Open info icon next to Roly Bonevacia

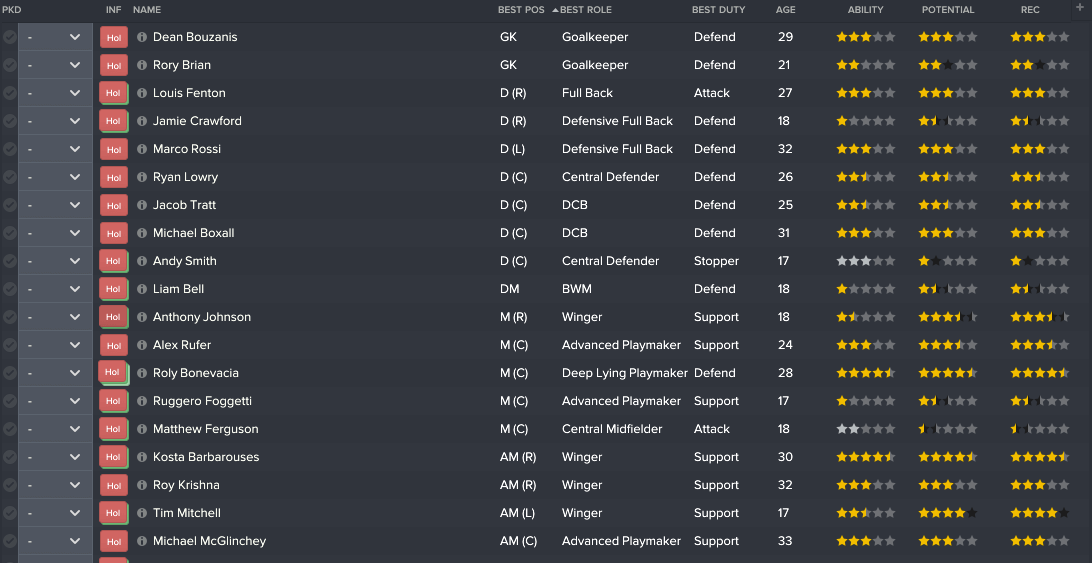tap(142, 373)
